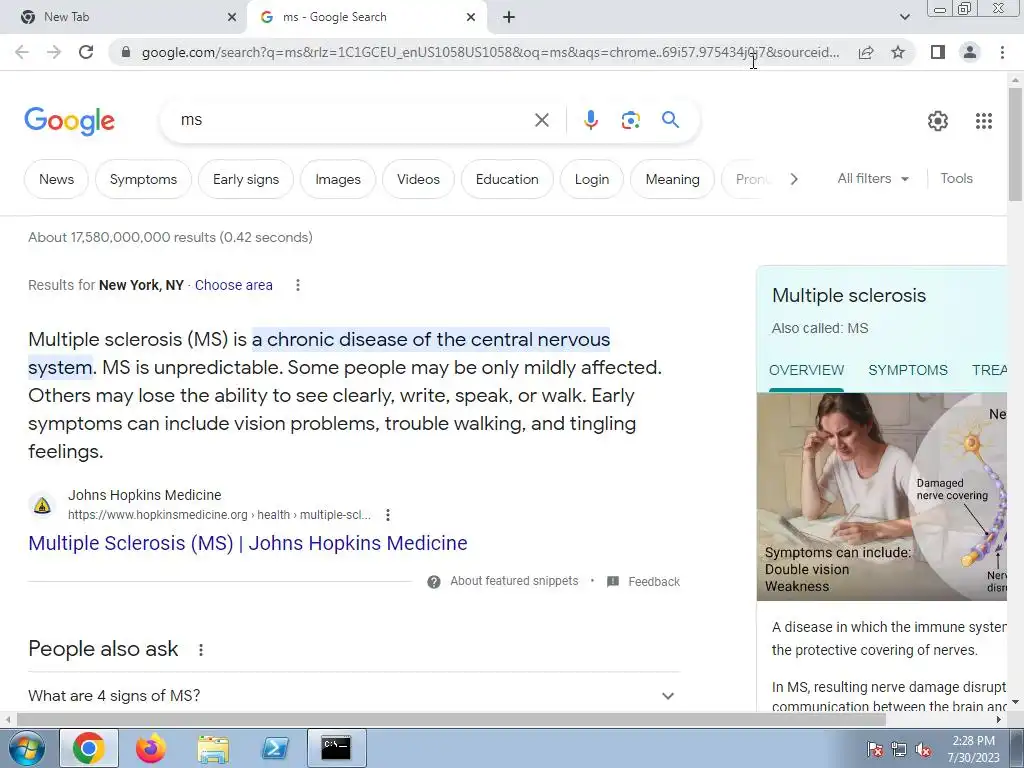Open File Explorer from the taskbar
Image resolution: width=1024 pixels, height=768 pixels.
pos(213,748)
